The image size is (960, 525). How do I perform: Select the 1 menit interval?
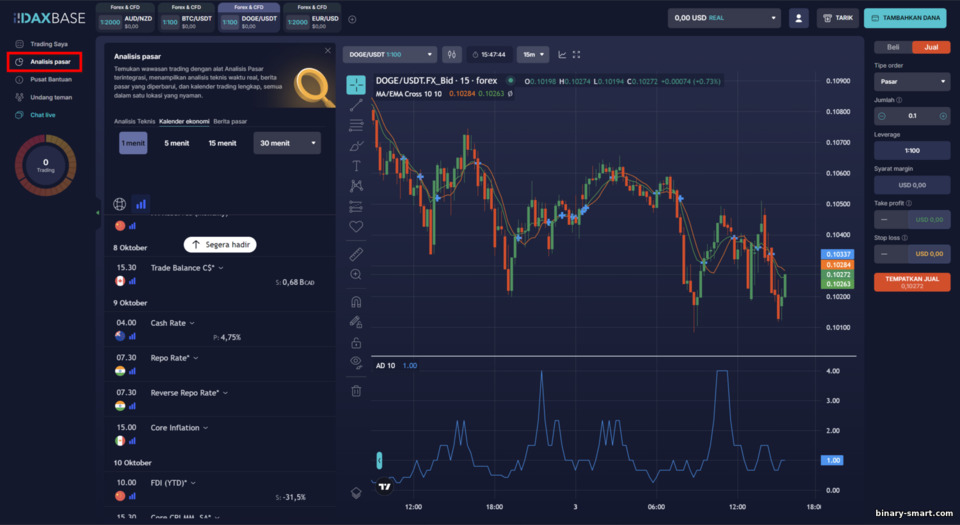[133, 143]
